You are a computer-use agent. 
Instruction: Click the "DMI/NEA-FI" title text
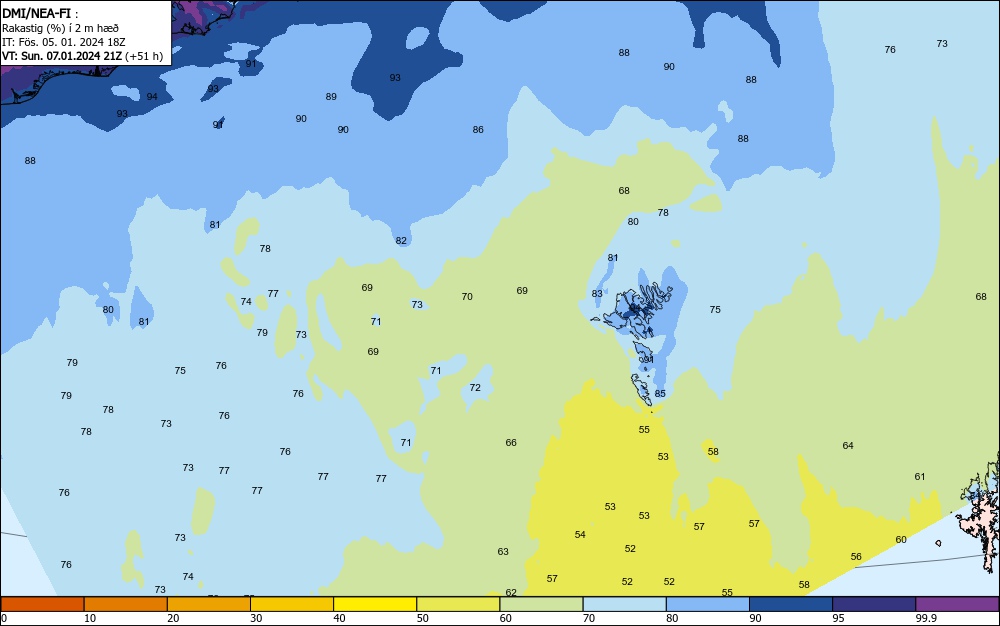36,13
